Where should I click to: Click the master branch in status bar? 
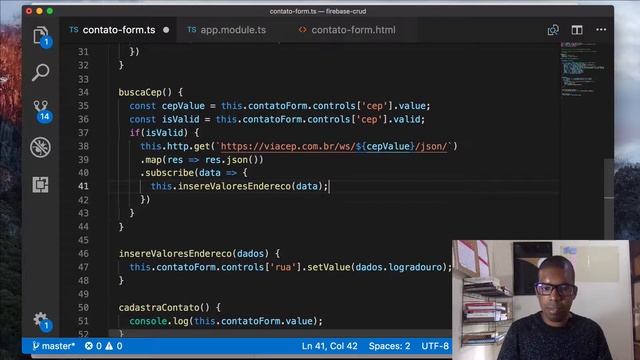coord(53,346)
